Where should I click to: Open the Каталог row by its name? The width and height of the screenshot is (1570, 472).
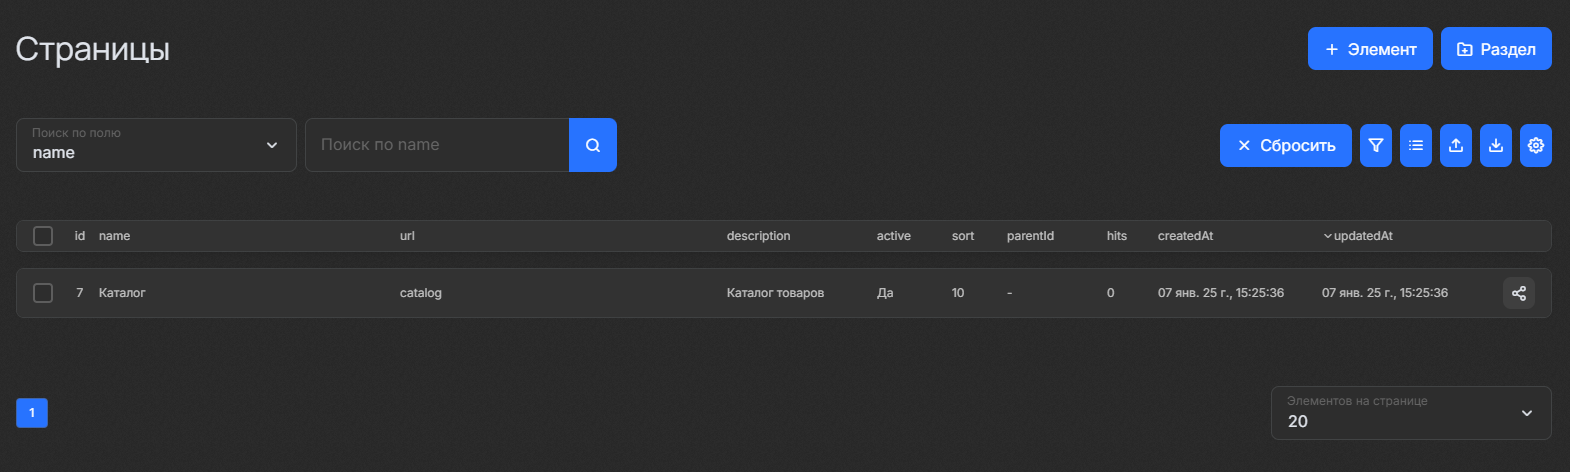click(x=122, y=293)
